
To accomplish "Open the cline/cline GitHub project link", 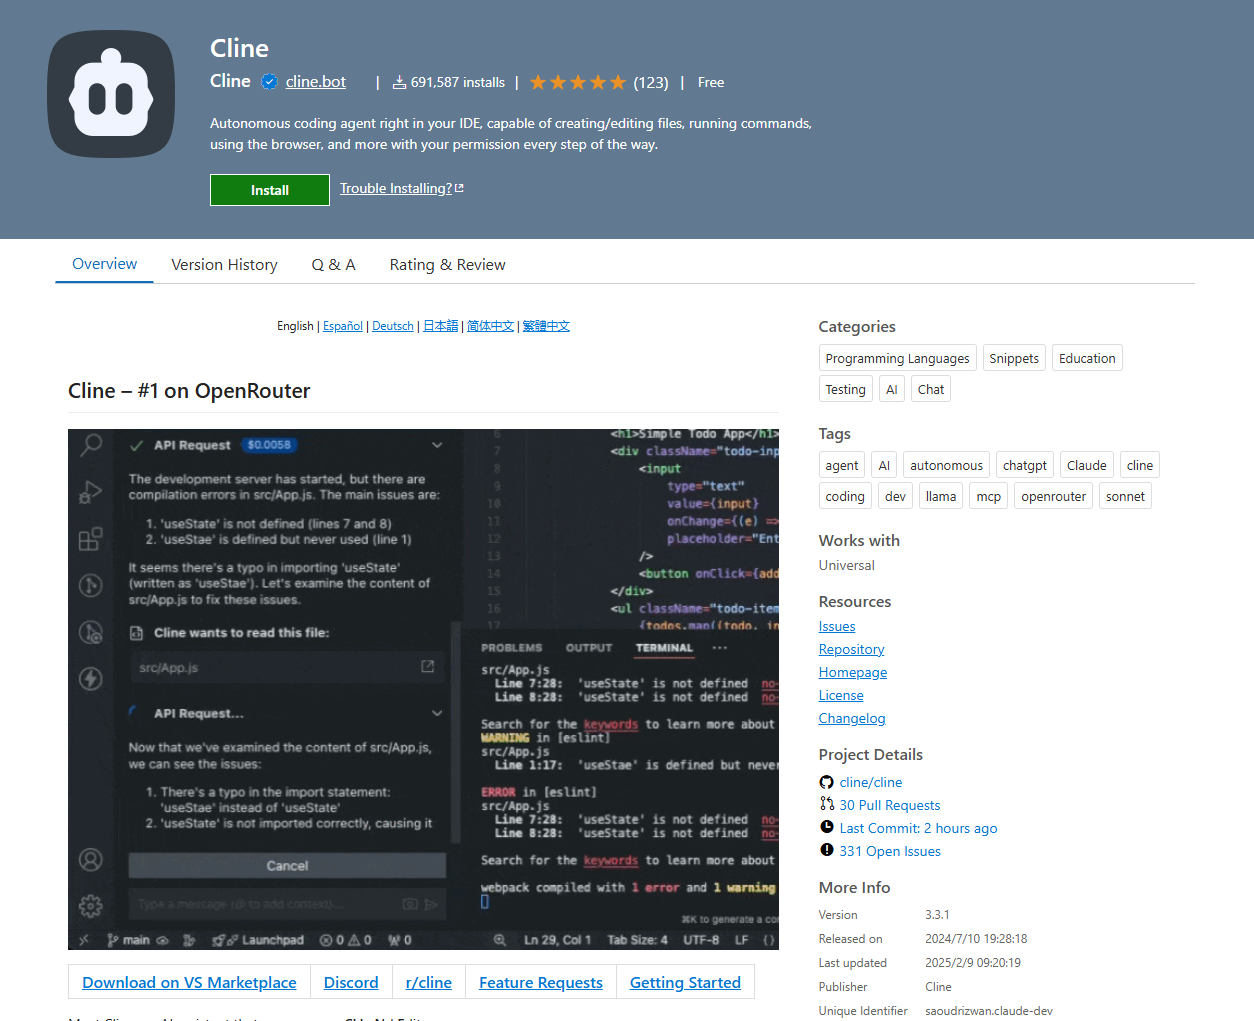I will pyautogui.click(x=871, y=782).
